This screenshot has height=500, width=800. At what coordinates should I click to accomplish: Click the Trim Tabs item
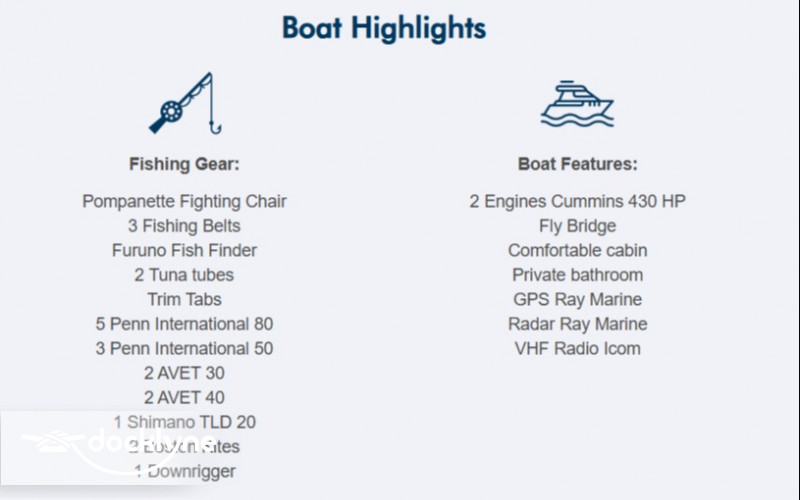pos(184,299)
